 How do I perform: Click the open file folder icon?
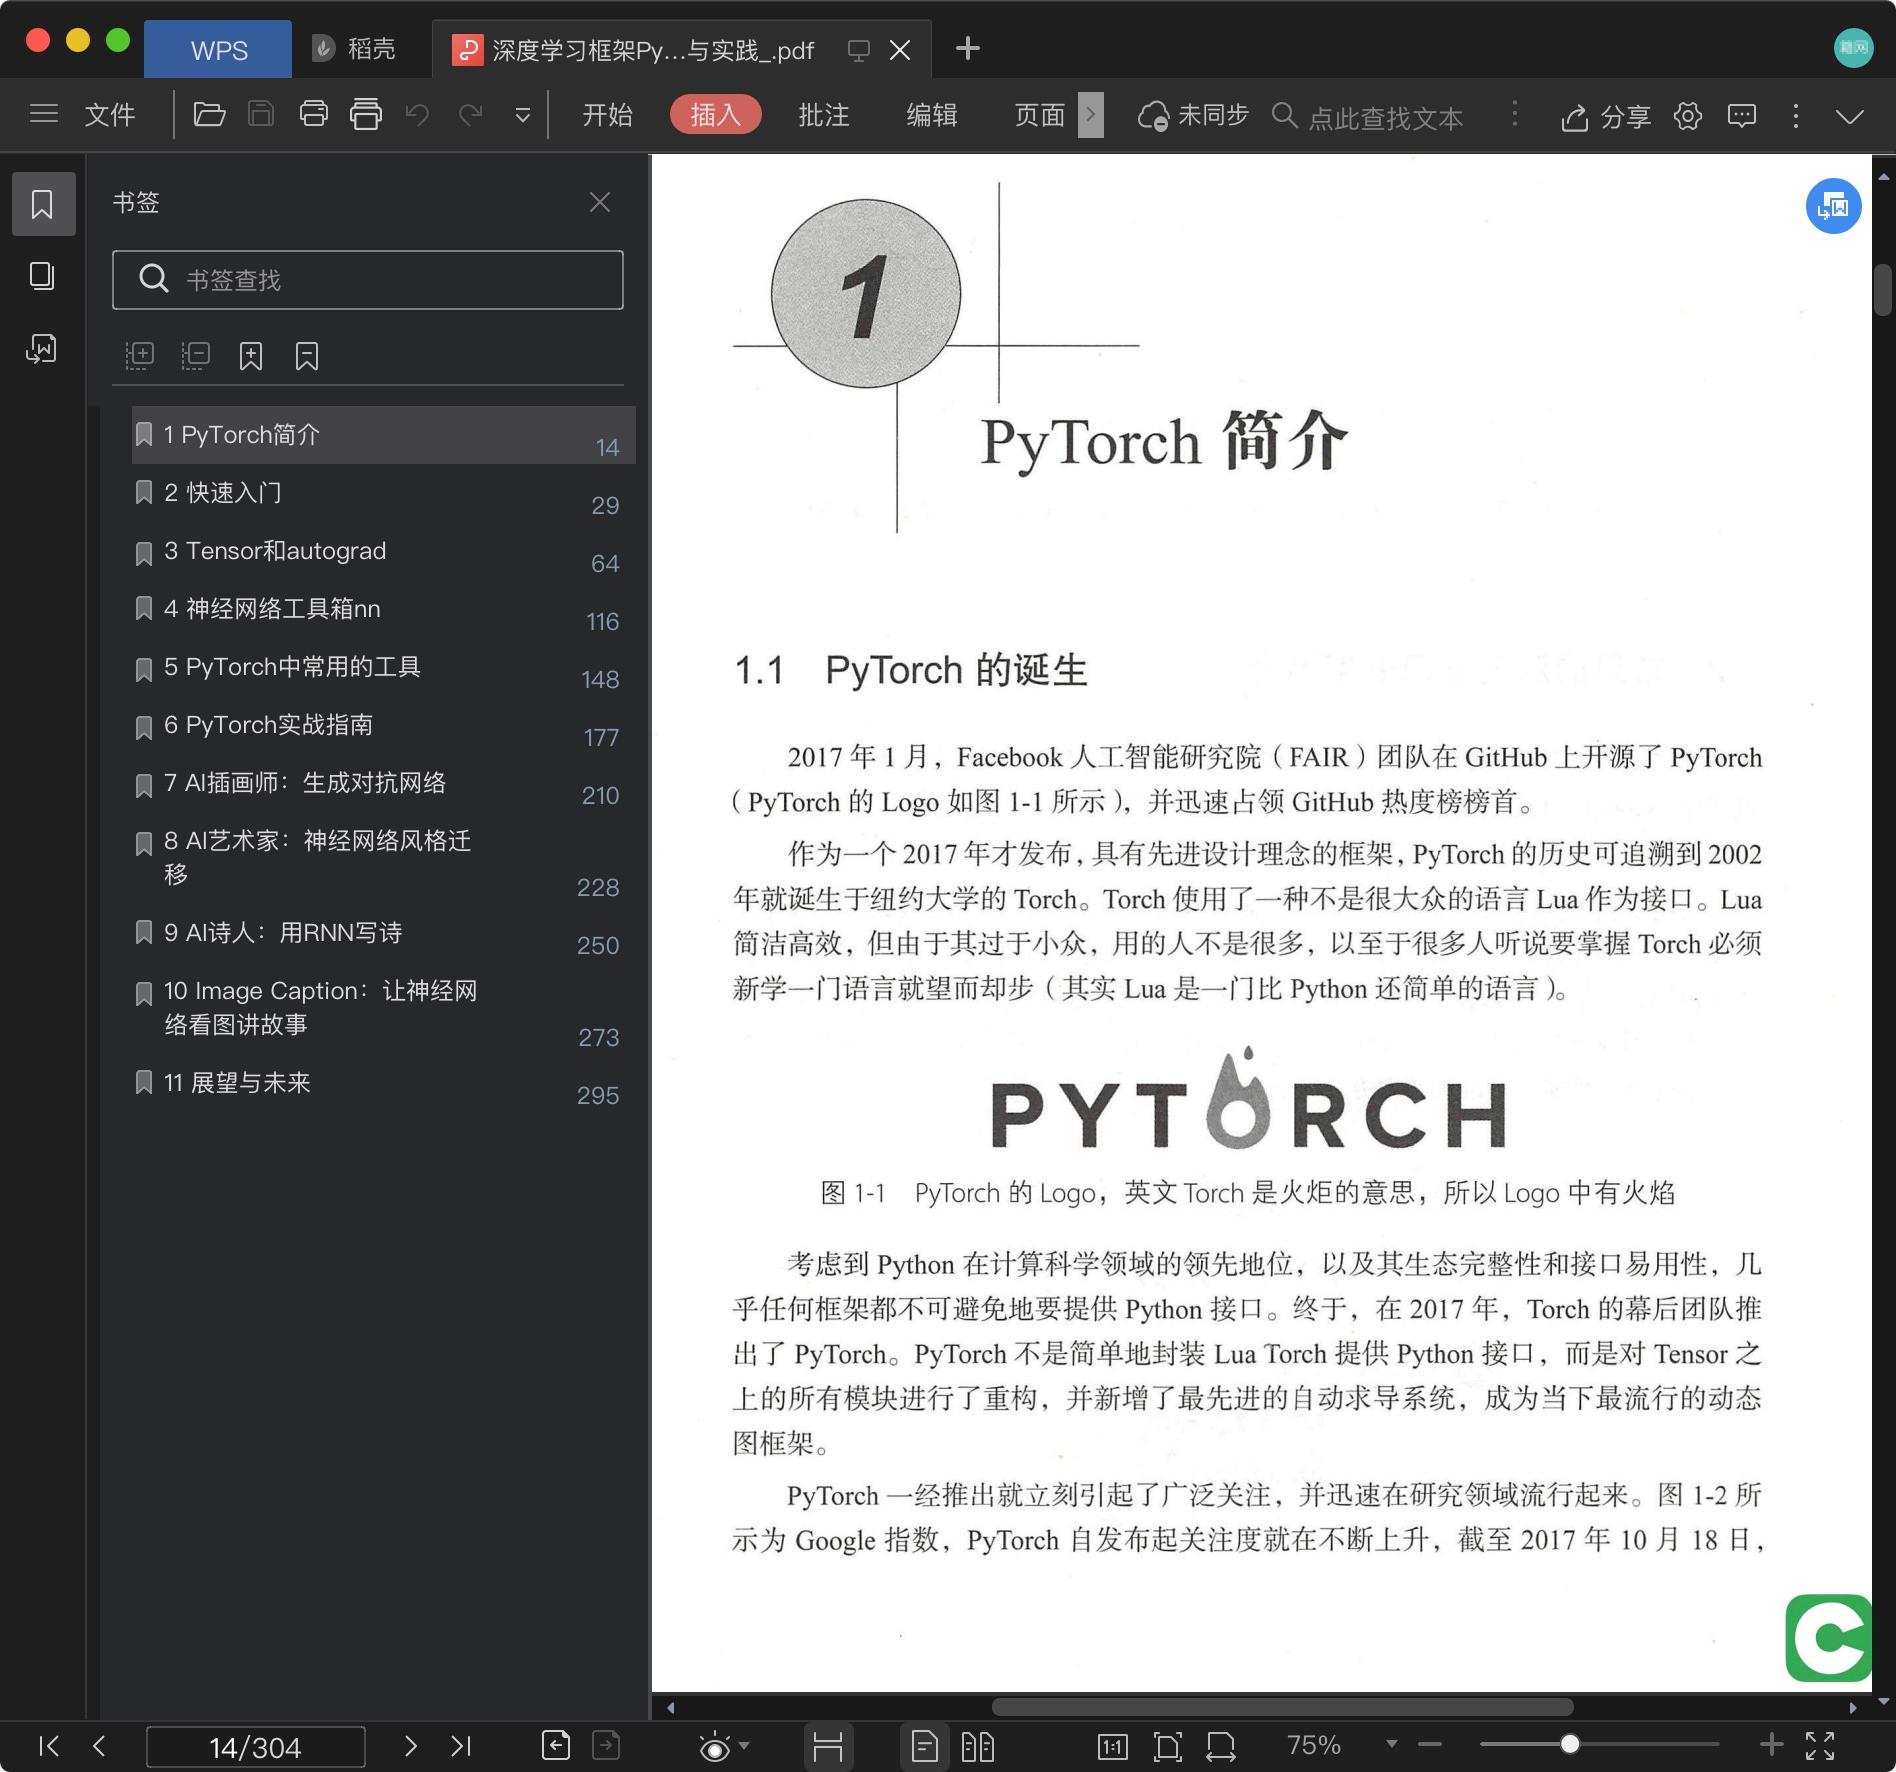[209, 115]
